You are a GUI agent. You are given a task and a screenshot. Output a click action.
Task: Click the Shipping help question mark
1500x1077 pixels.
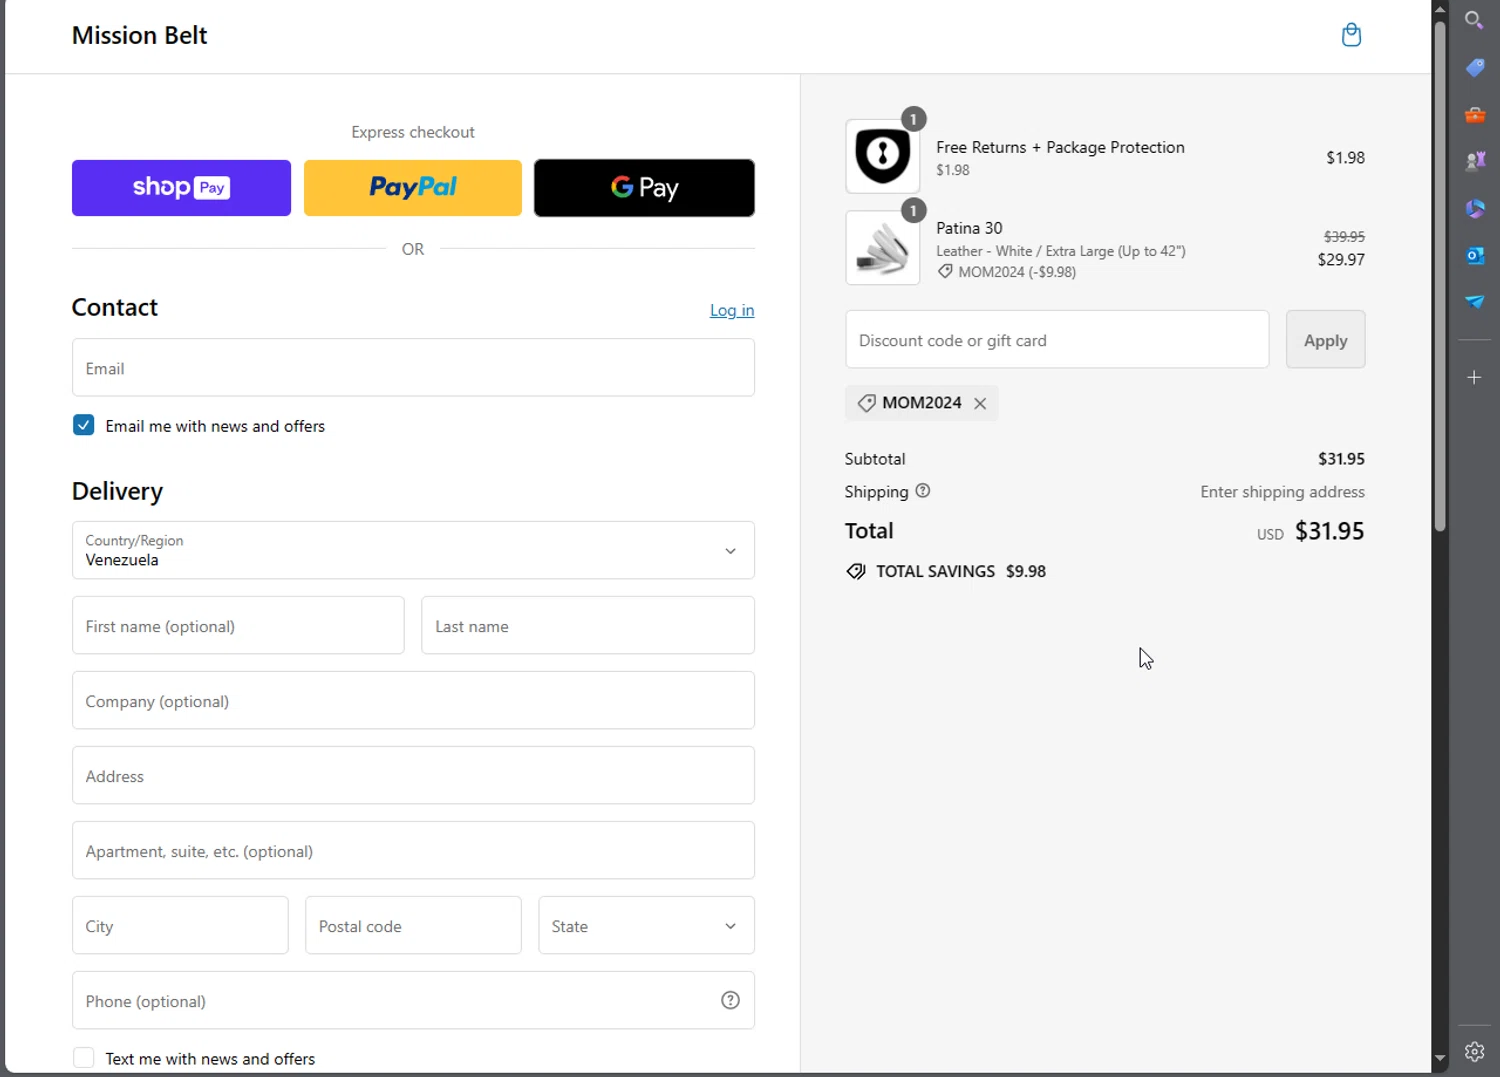pyautogui.click(x=923, y=491)
